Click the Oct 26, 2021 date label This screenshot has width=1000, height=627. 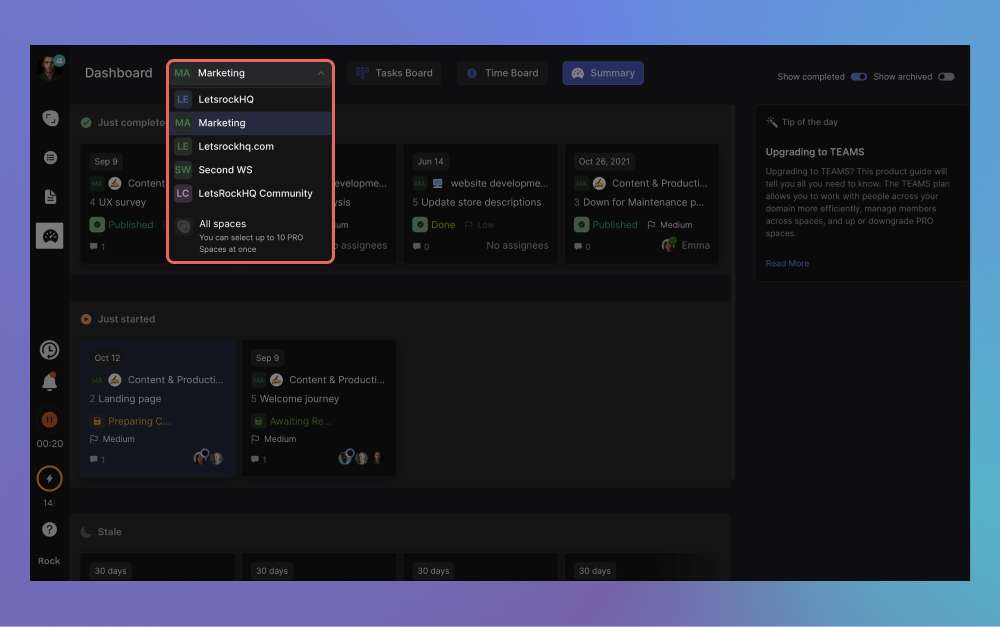pyautogui.click(x=604, y=161)
